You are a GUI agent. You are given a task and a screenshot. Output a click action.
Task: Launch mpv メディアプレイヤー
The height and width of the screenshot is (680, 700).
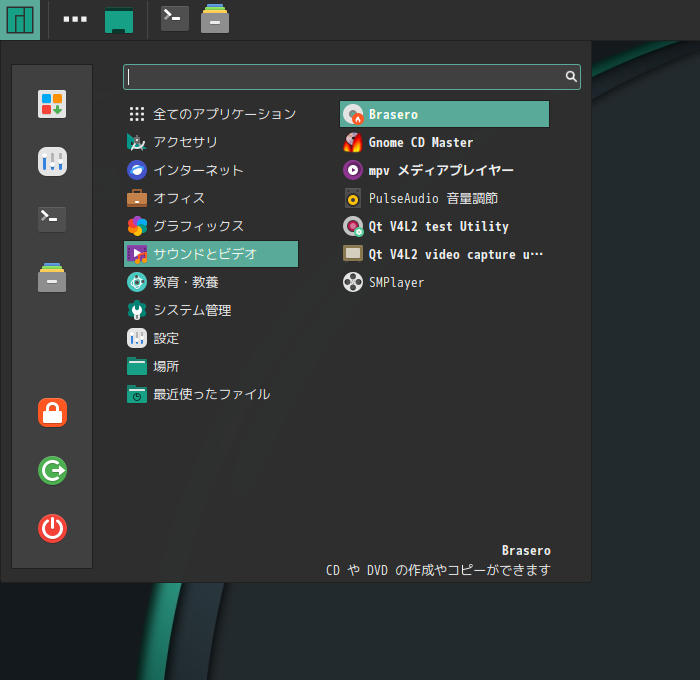445,170
